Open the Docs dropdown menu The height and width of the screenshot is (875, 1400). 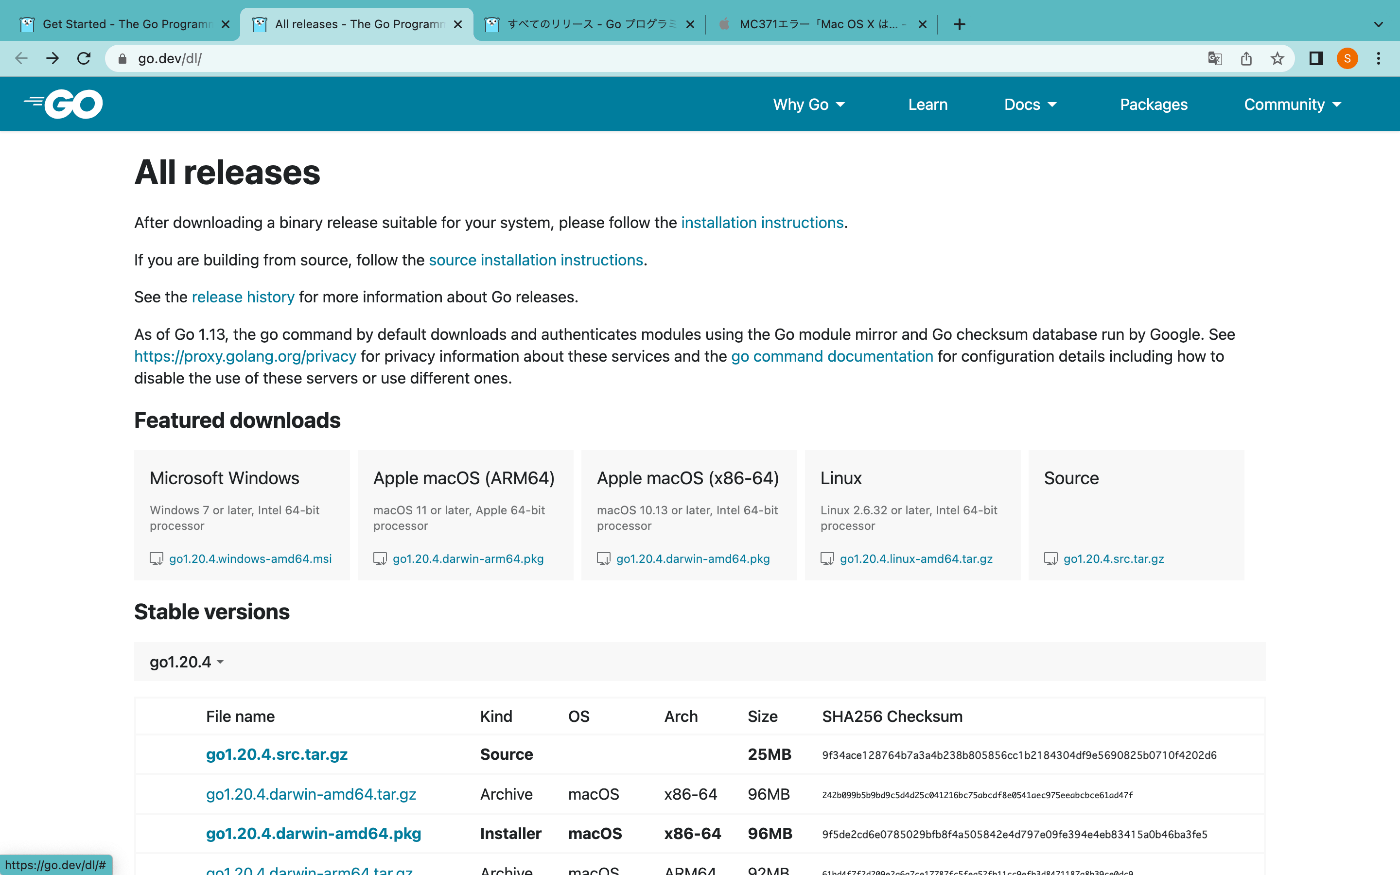[1030, 104]
